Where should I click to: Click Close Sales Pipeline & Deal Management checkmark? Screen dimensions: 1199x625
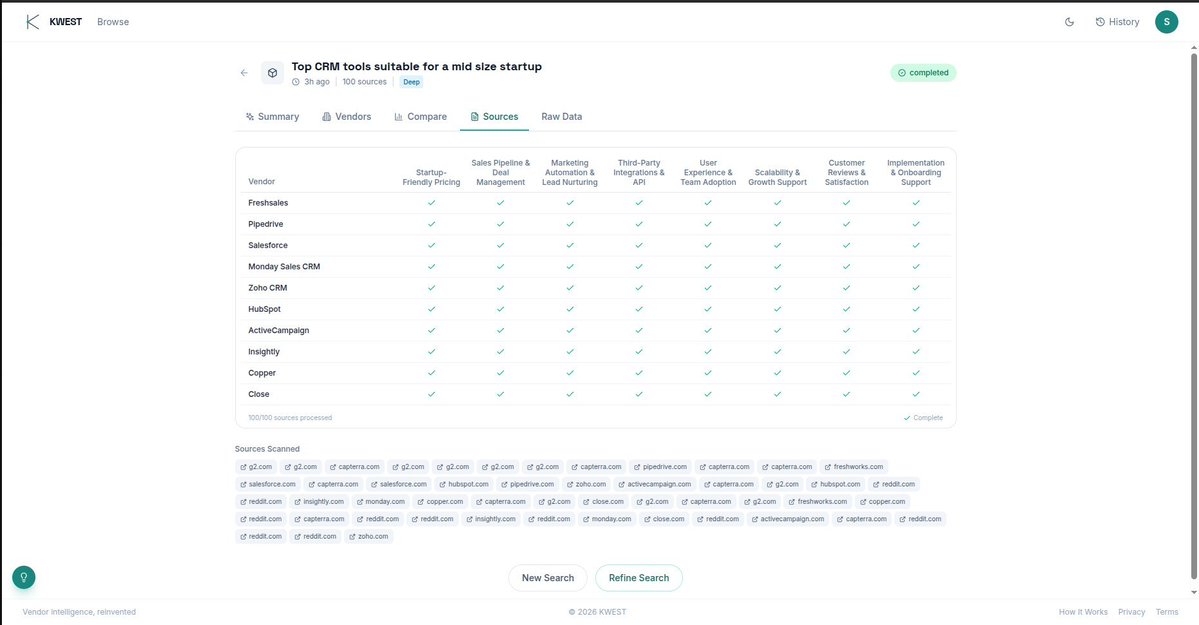(x=500, y=394)
